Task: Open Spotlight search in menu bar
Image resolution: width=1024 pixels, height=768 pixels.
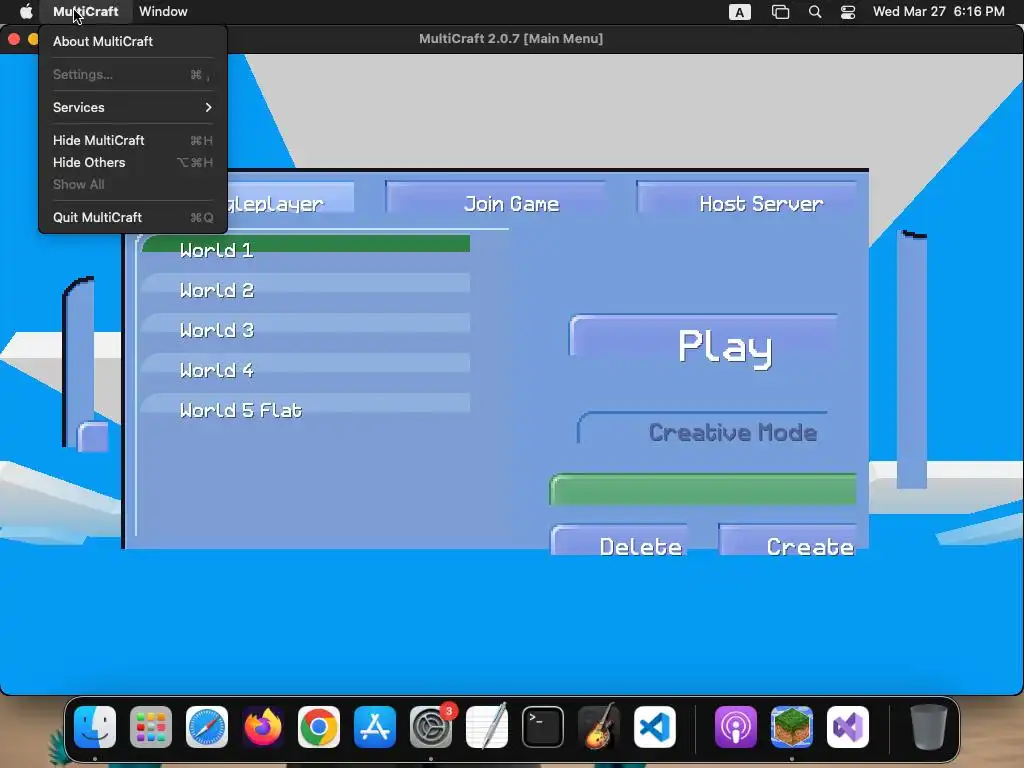Action: pos(815,12)
